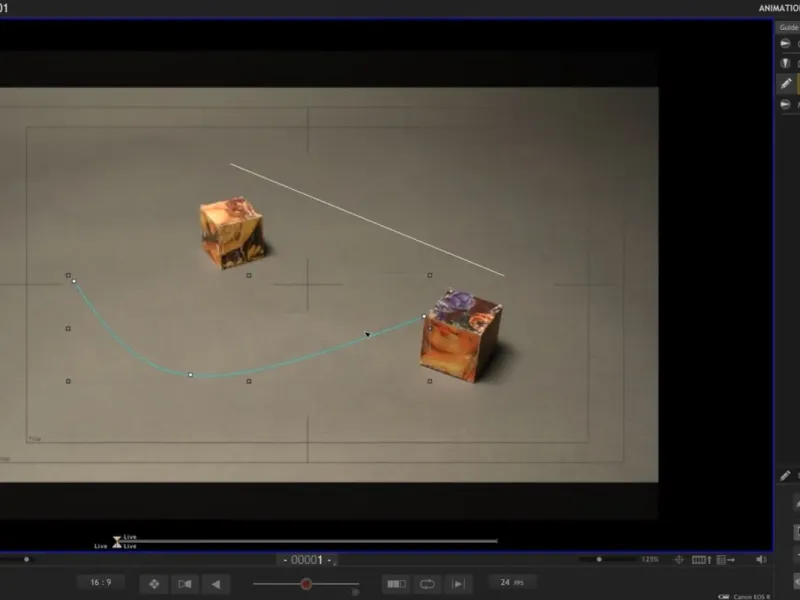Click the bottom-left handle of curve bounding box
Image resolution: width=800 pixels, height=600 pixels.
(68, 381)
